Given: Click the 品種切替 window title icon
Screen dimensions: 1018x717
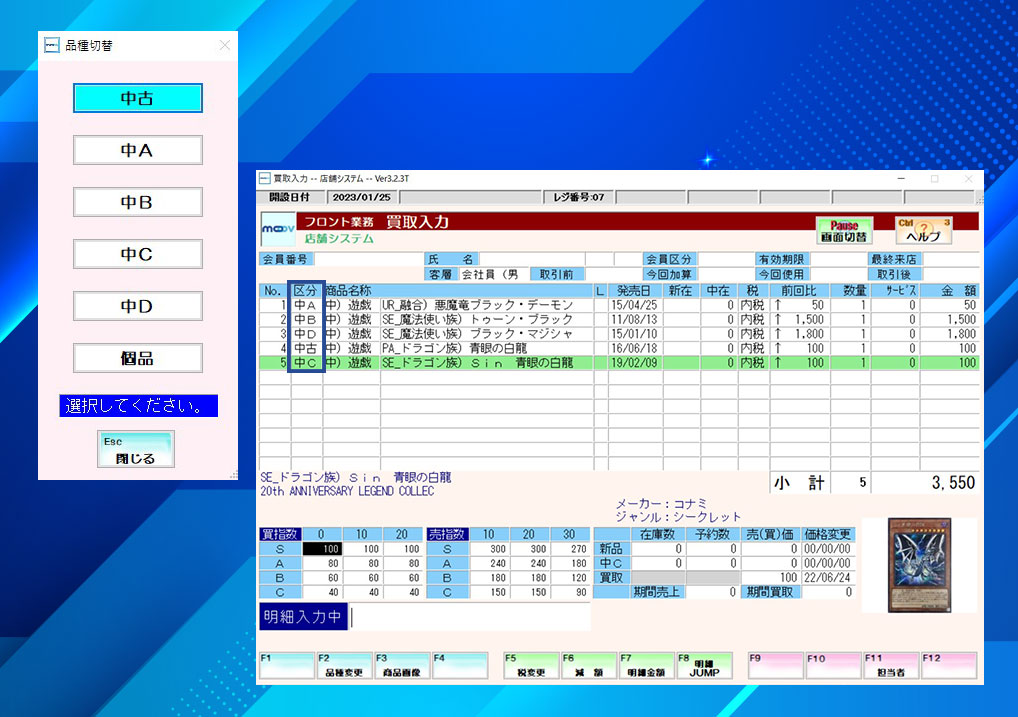Looking at the screenshot, I should 52,45.
